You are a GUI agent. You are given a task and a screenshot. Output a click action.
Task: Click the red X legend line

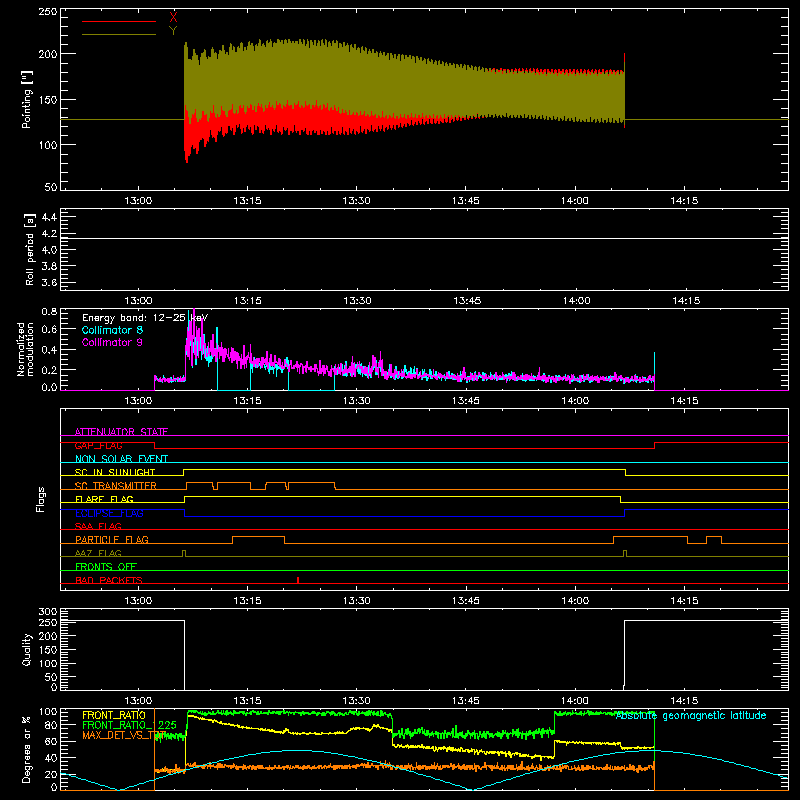(118, 21)
